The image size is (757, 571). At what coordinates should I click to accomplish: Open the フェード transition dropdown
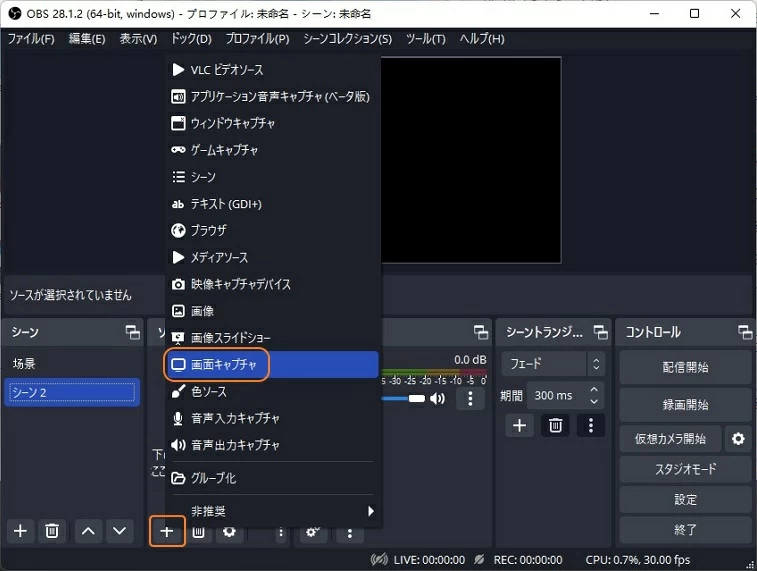554,363
